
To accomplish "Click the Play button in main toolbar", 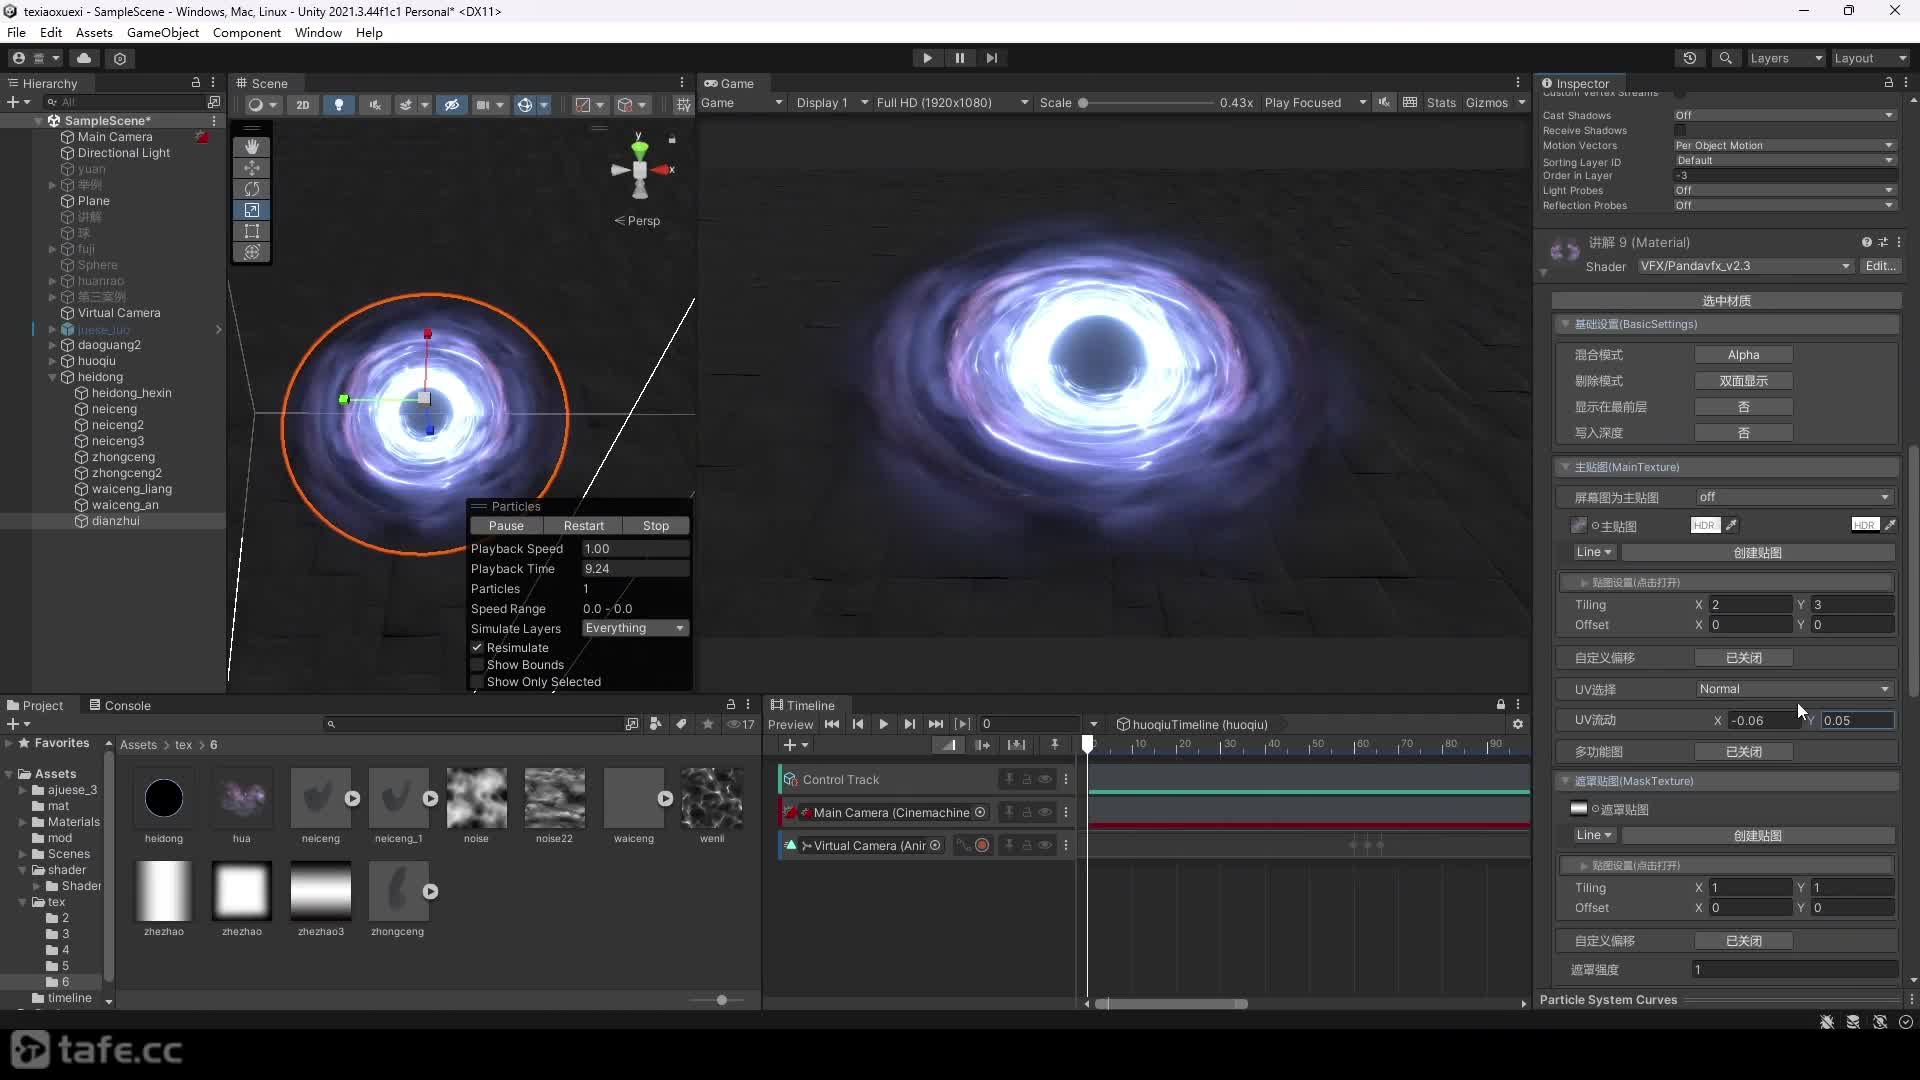I will 927,58.
